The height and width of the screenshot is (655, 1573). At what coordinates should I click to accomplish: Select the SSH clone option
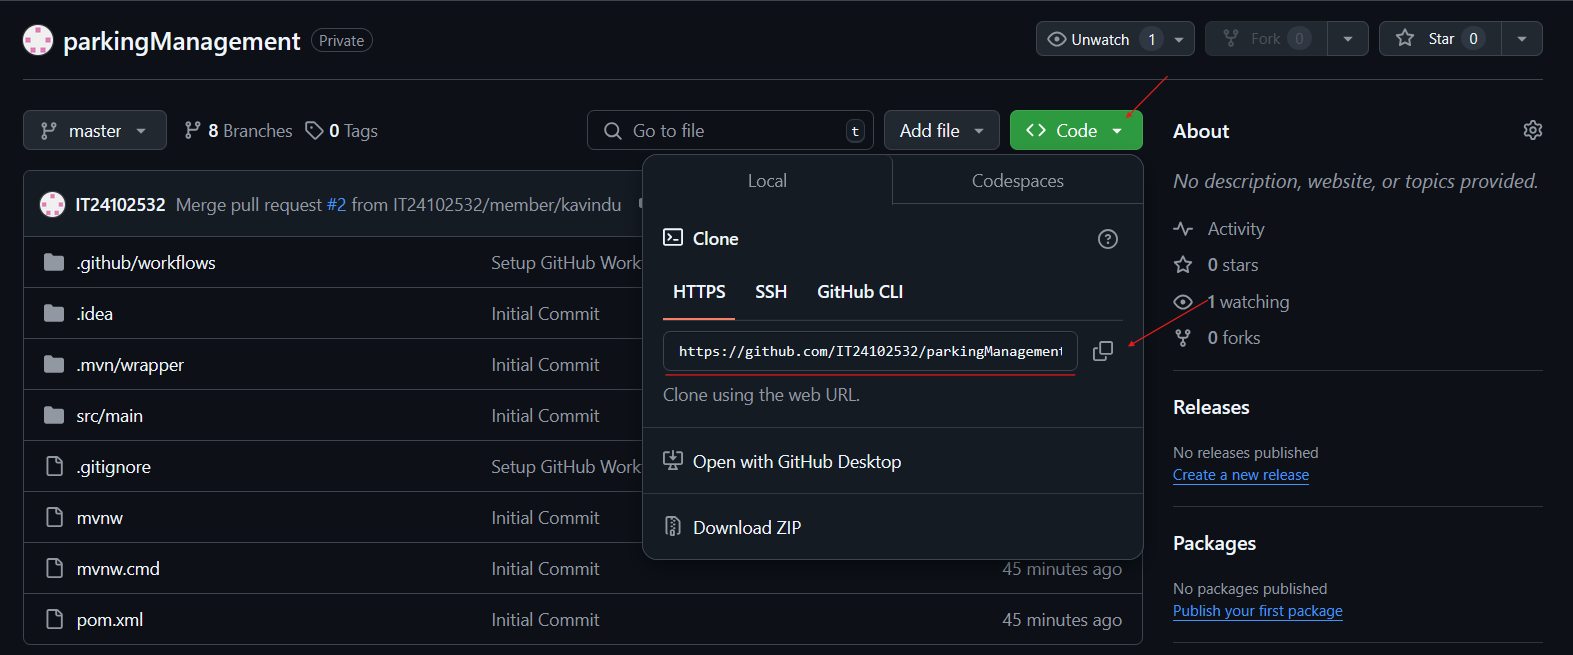pyautogui.click(x=770, y=292)
